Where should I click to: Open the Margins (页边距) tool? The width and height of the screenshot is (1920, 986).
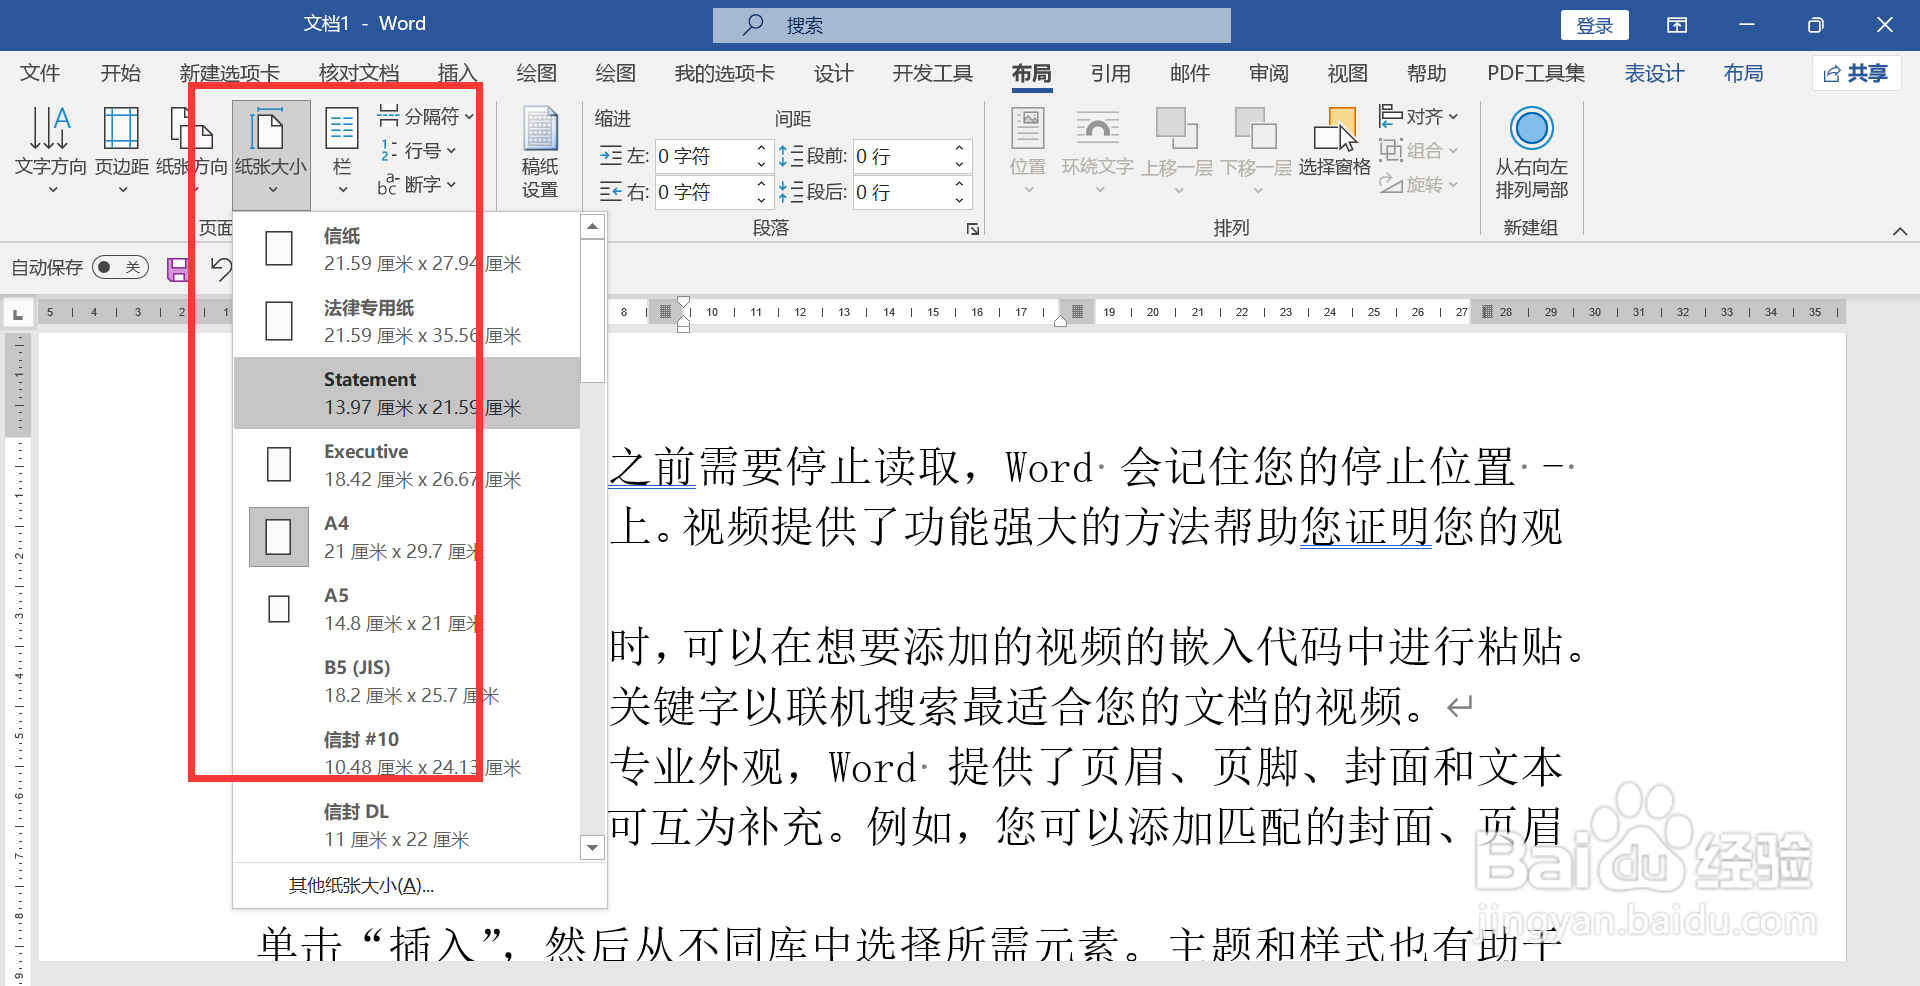[122, 150]
